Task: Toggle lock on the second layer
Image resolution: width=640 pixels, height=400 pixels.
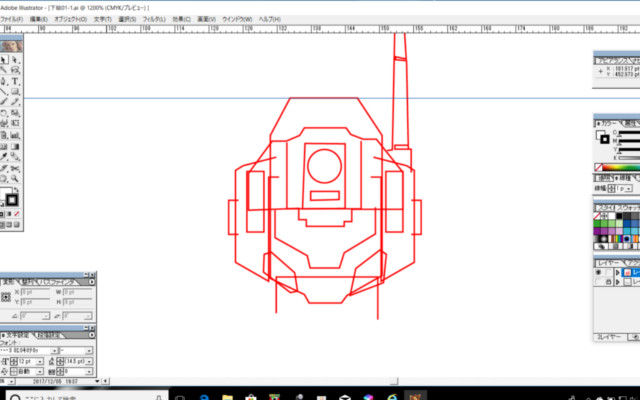Action: [608, 282]
